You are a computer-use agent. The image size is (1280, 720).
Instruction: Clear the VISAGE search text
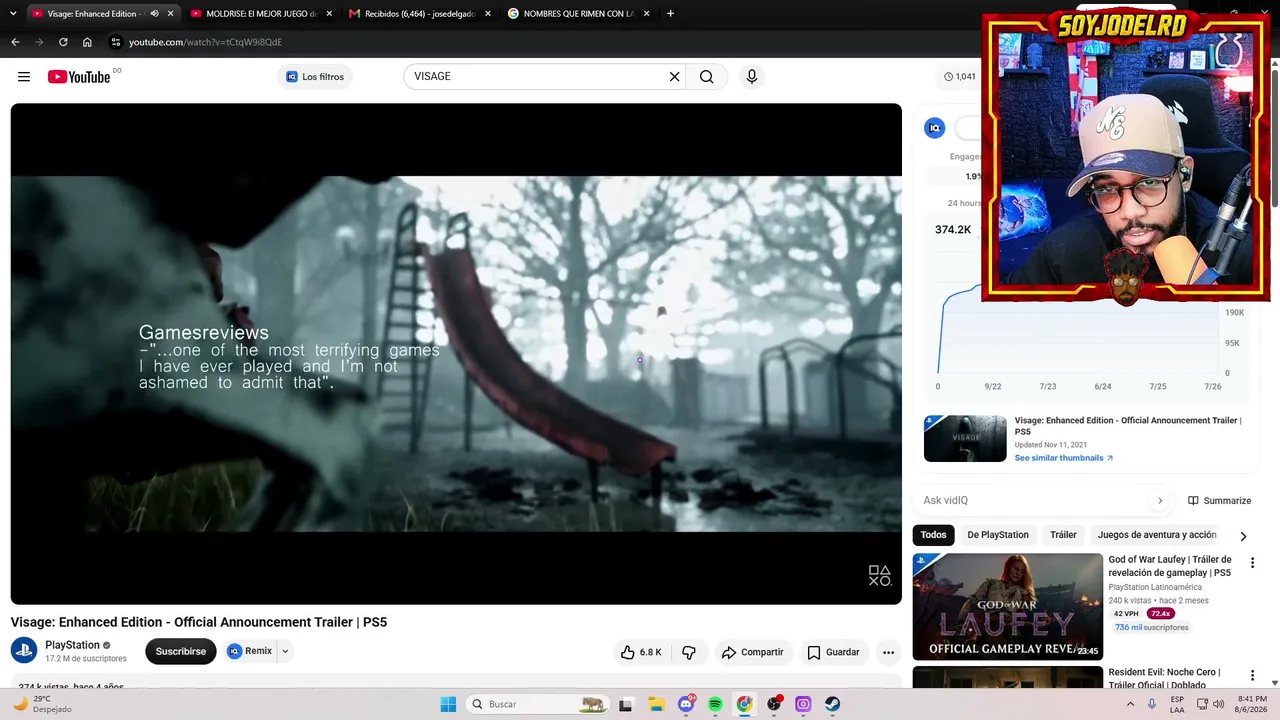[x=674, y=77]
